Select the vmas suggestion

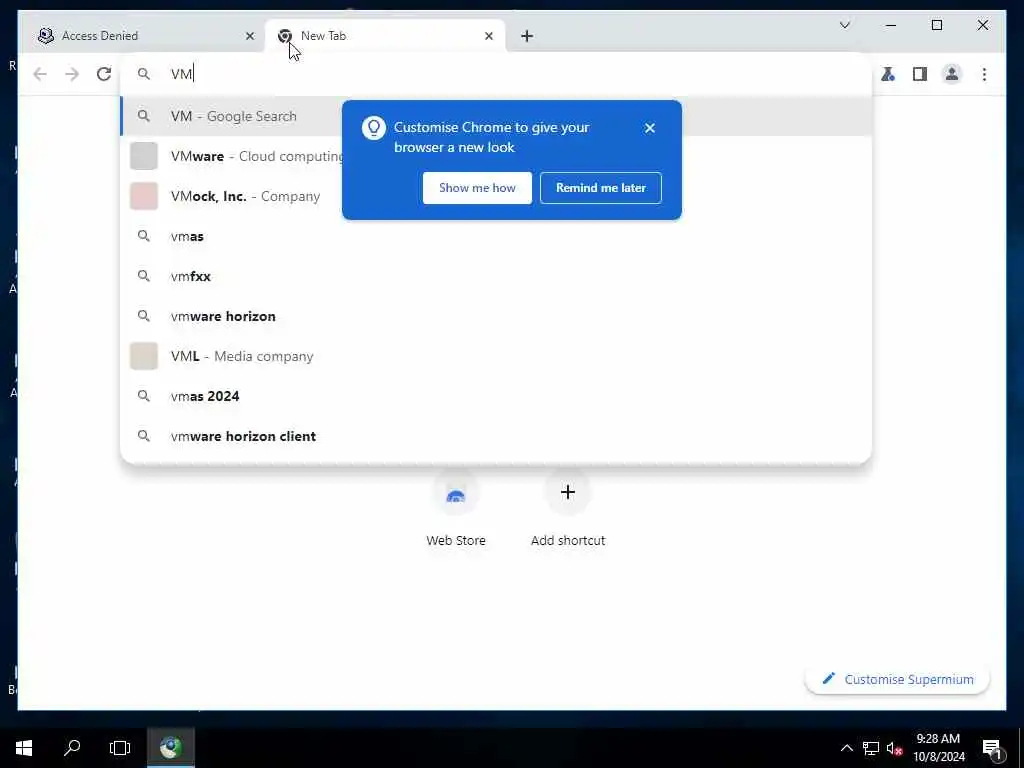496,236
